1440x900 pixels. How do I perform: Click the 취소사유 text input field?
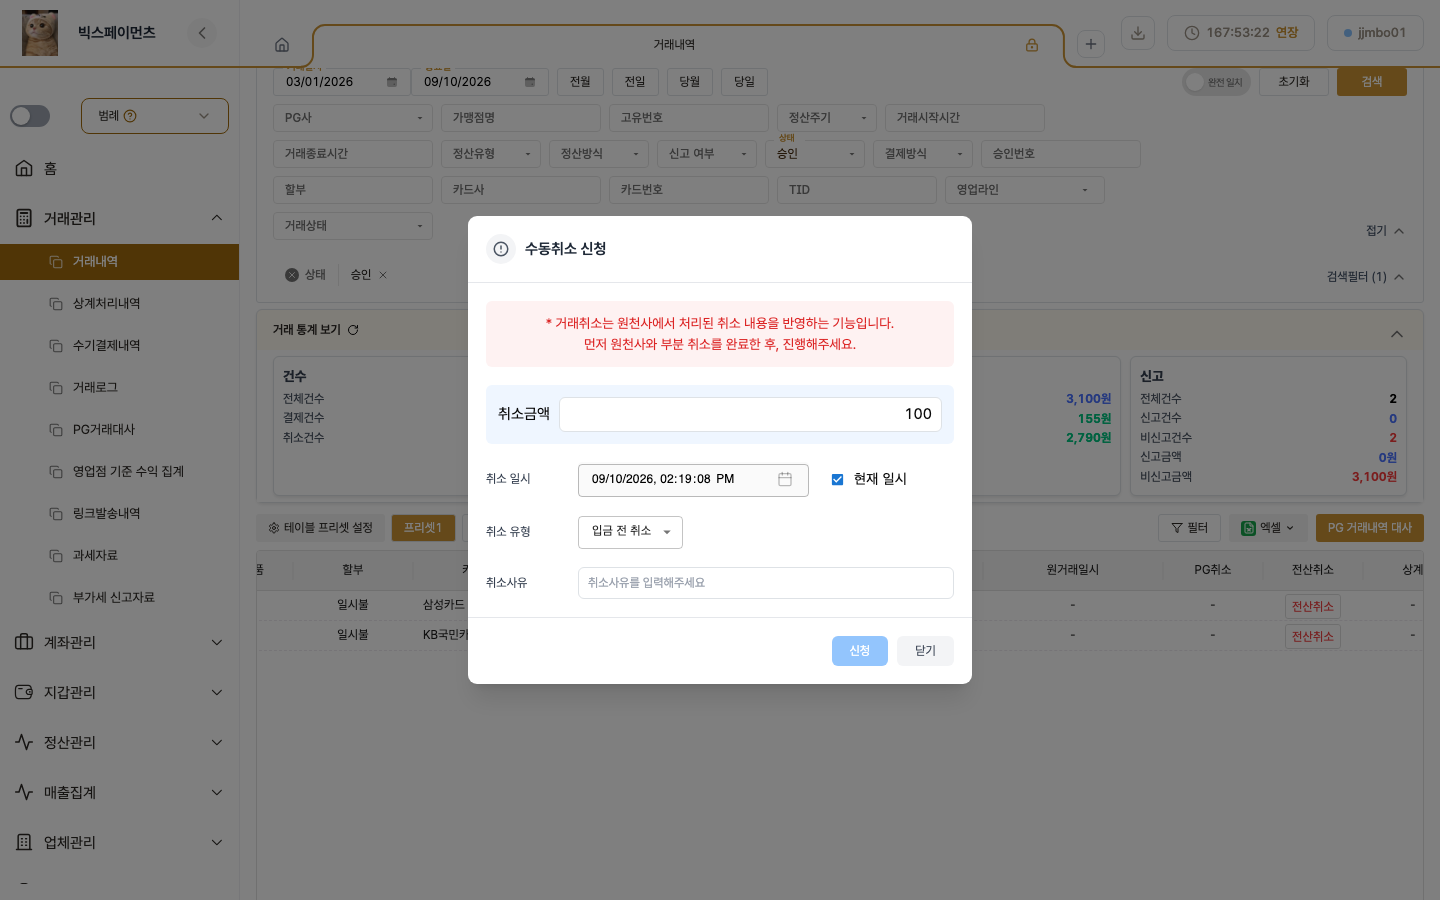(x=766, y=583)
